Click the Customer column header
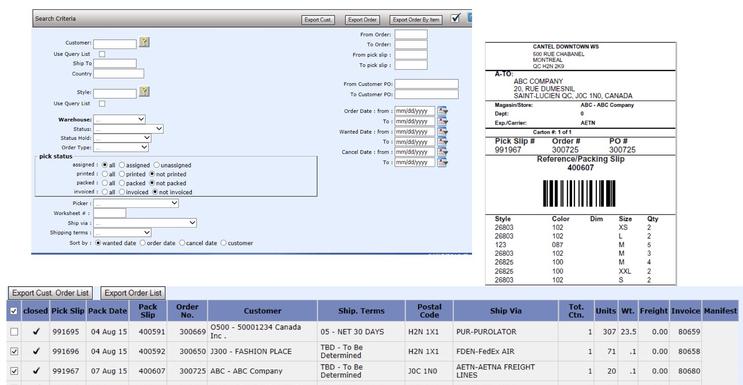This screenshot has width=743, height=385. click(263, 311)
